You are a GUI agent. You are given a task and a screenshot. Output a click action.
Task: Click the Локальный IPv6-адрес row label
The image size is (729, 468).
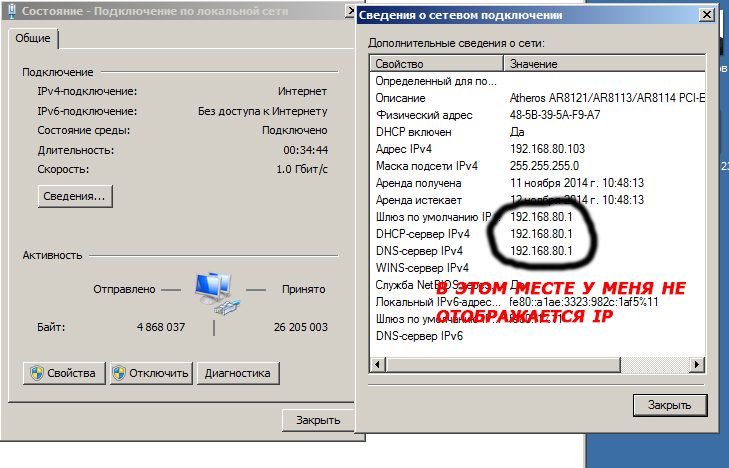pyautogui.click(x=437, y=302)
